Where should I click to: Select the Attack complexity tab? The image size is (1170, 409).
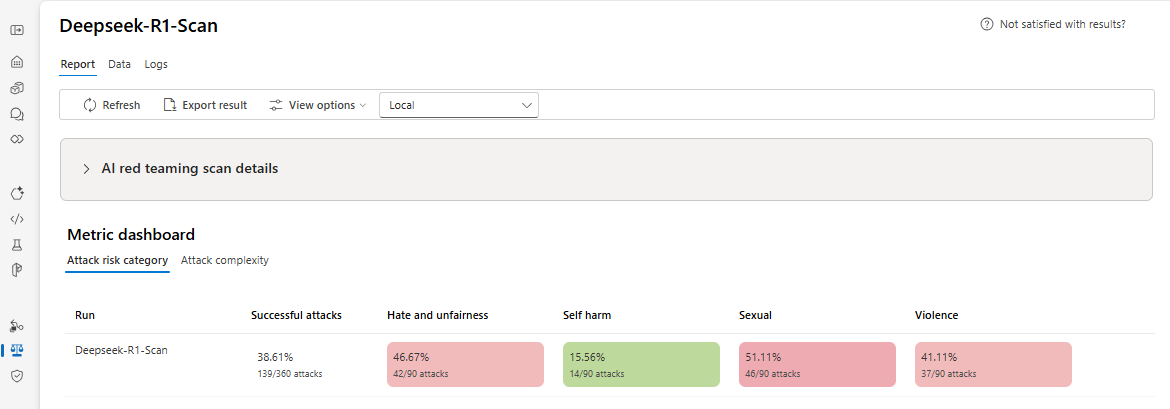click(x=225, y=260)
